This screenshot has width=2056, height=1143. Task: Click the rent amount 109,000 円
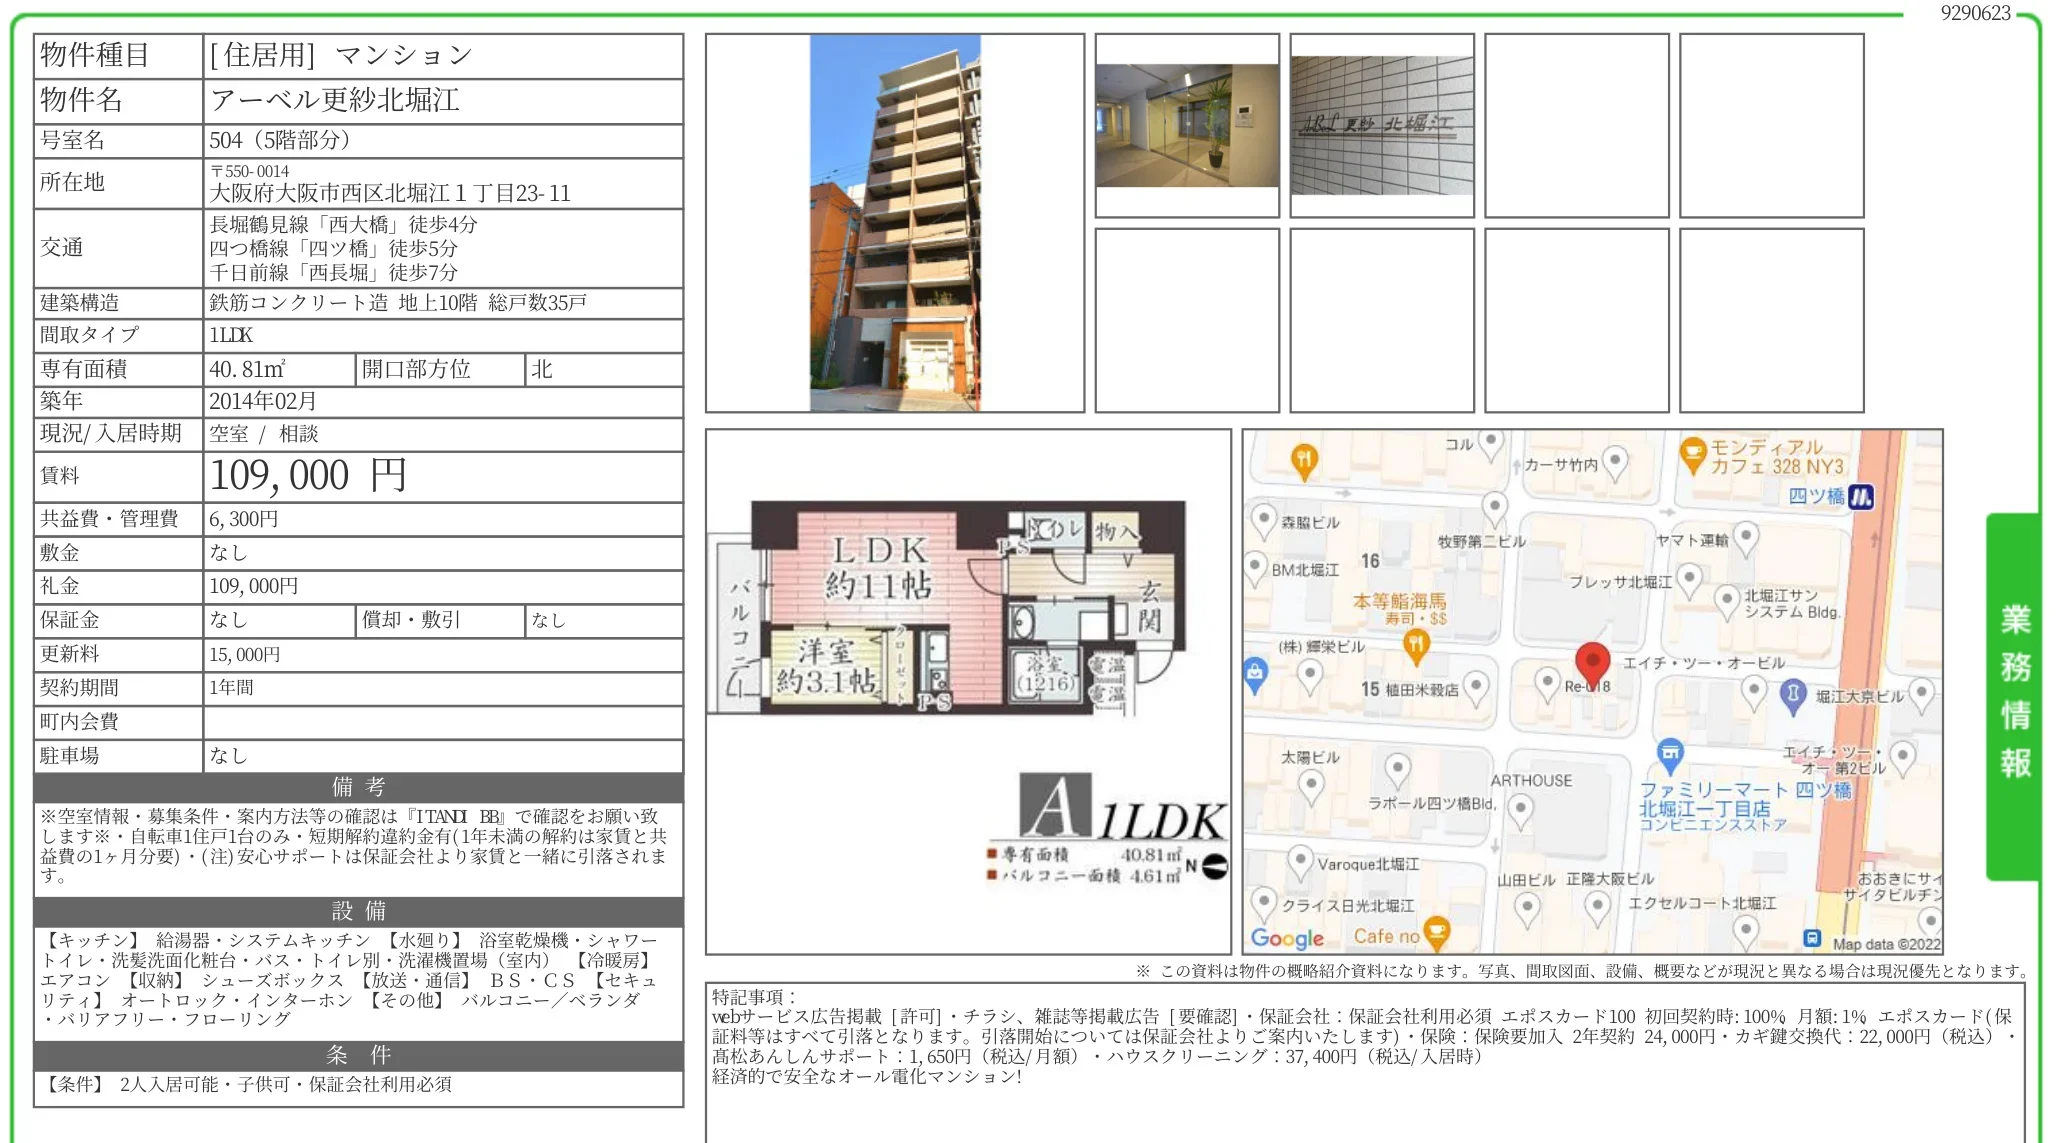tap(308, 476)
